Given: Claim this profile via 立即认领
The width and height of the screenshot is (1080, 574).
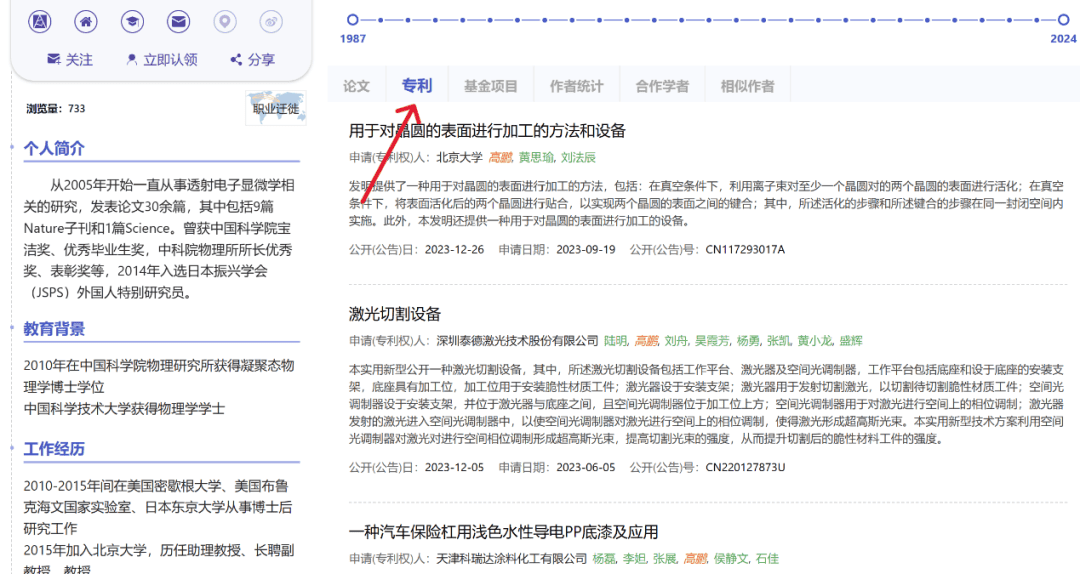Looking at the screenshot, I should point(162,60).
